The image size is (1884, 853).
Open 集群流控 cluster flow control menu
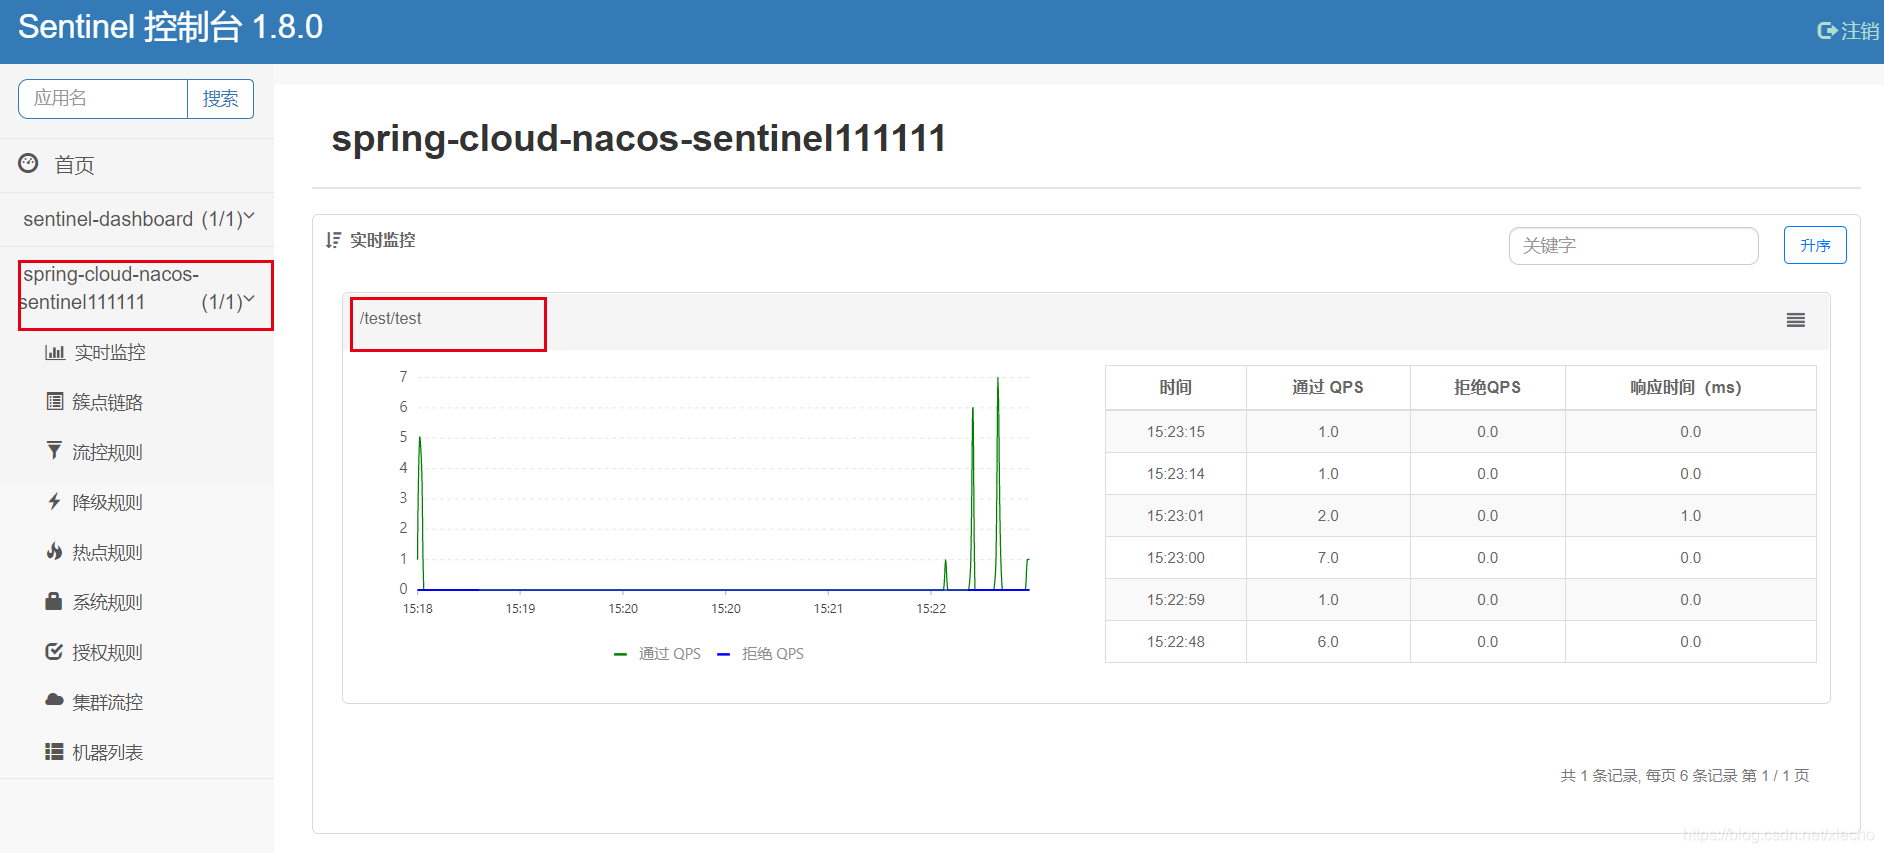pyautogui.click(x=108, y=702)
